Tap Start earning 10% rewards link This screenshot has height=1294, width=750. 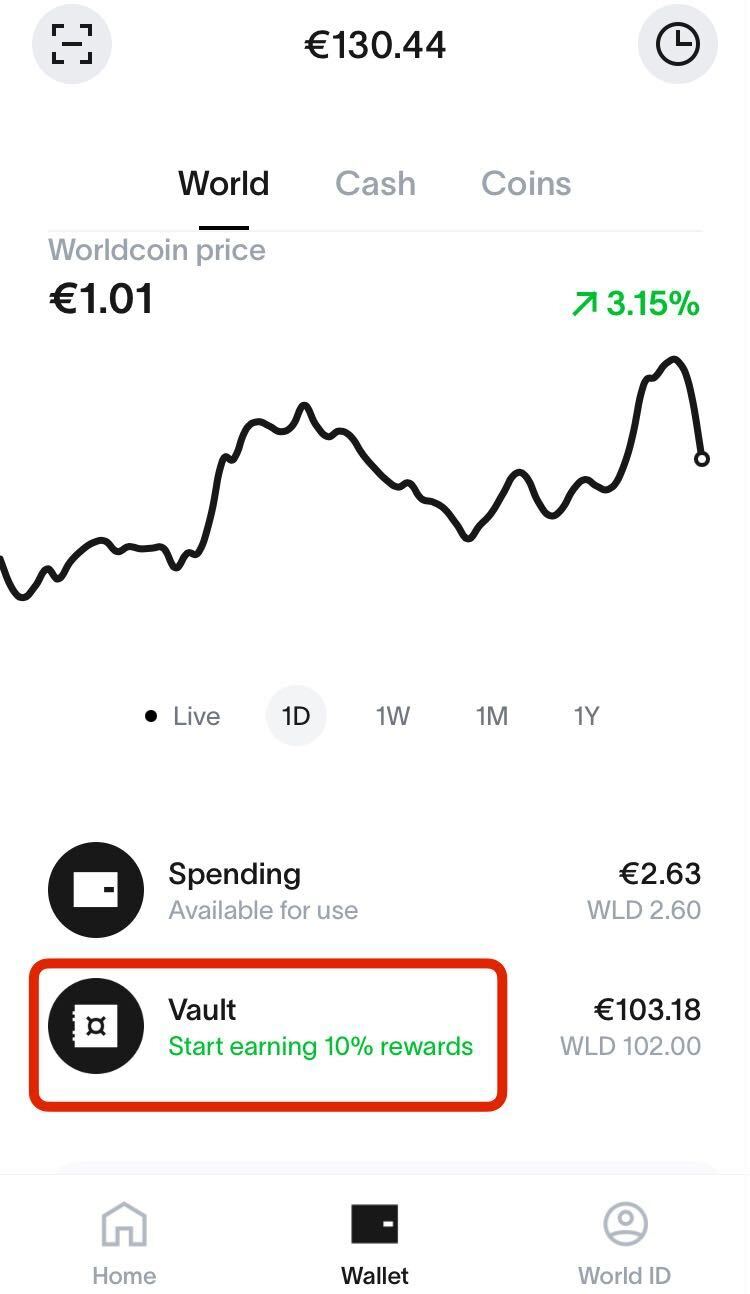[320, 1047]
